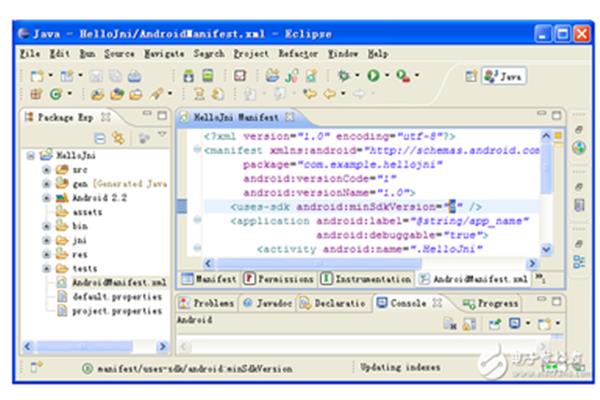Viewport: 600px width, 400px height.
Task: Open the Javadoc view tab
Action: (267, 303)
